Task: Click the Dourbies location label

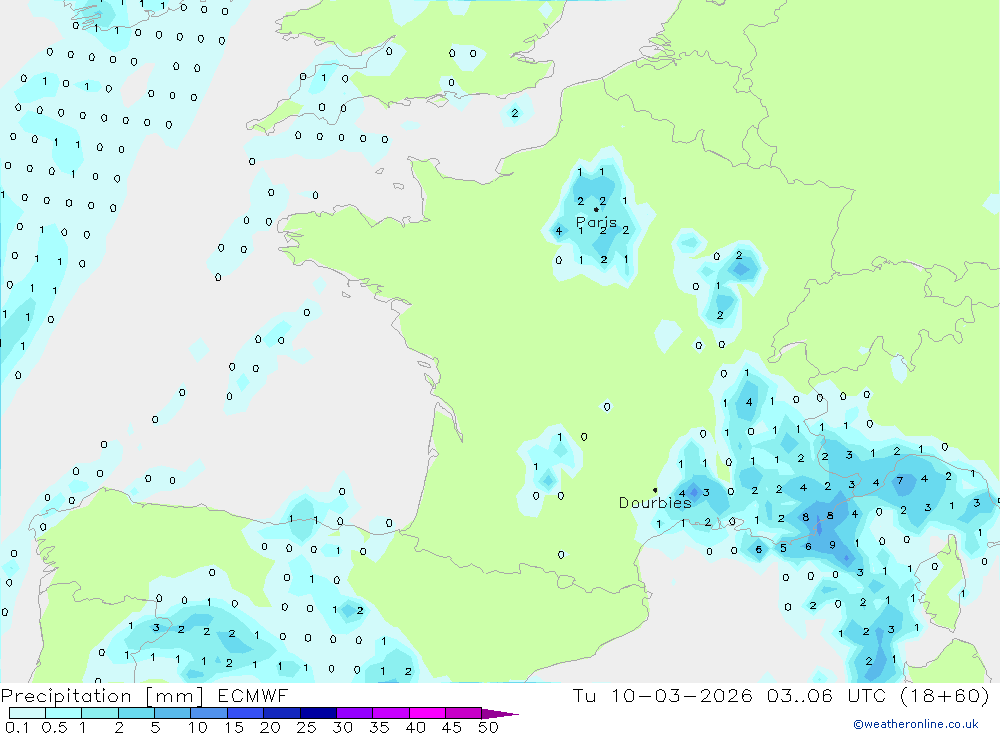Action: (655, 503)
